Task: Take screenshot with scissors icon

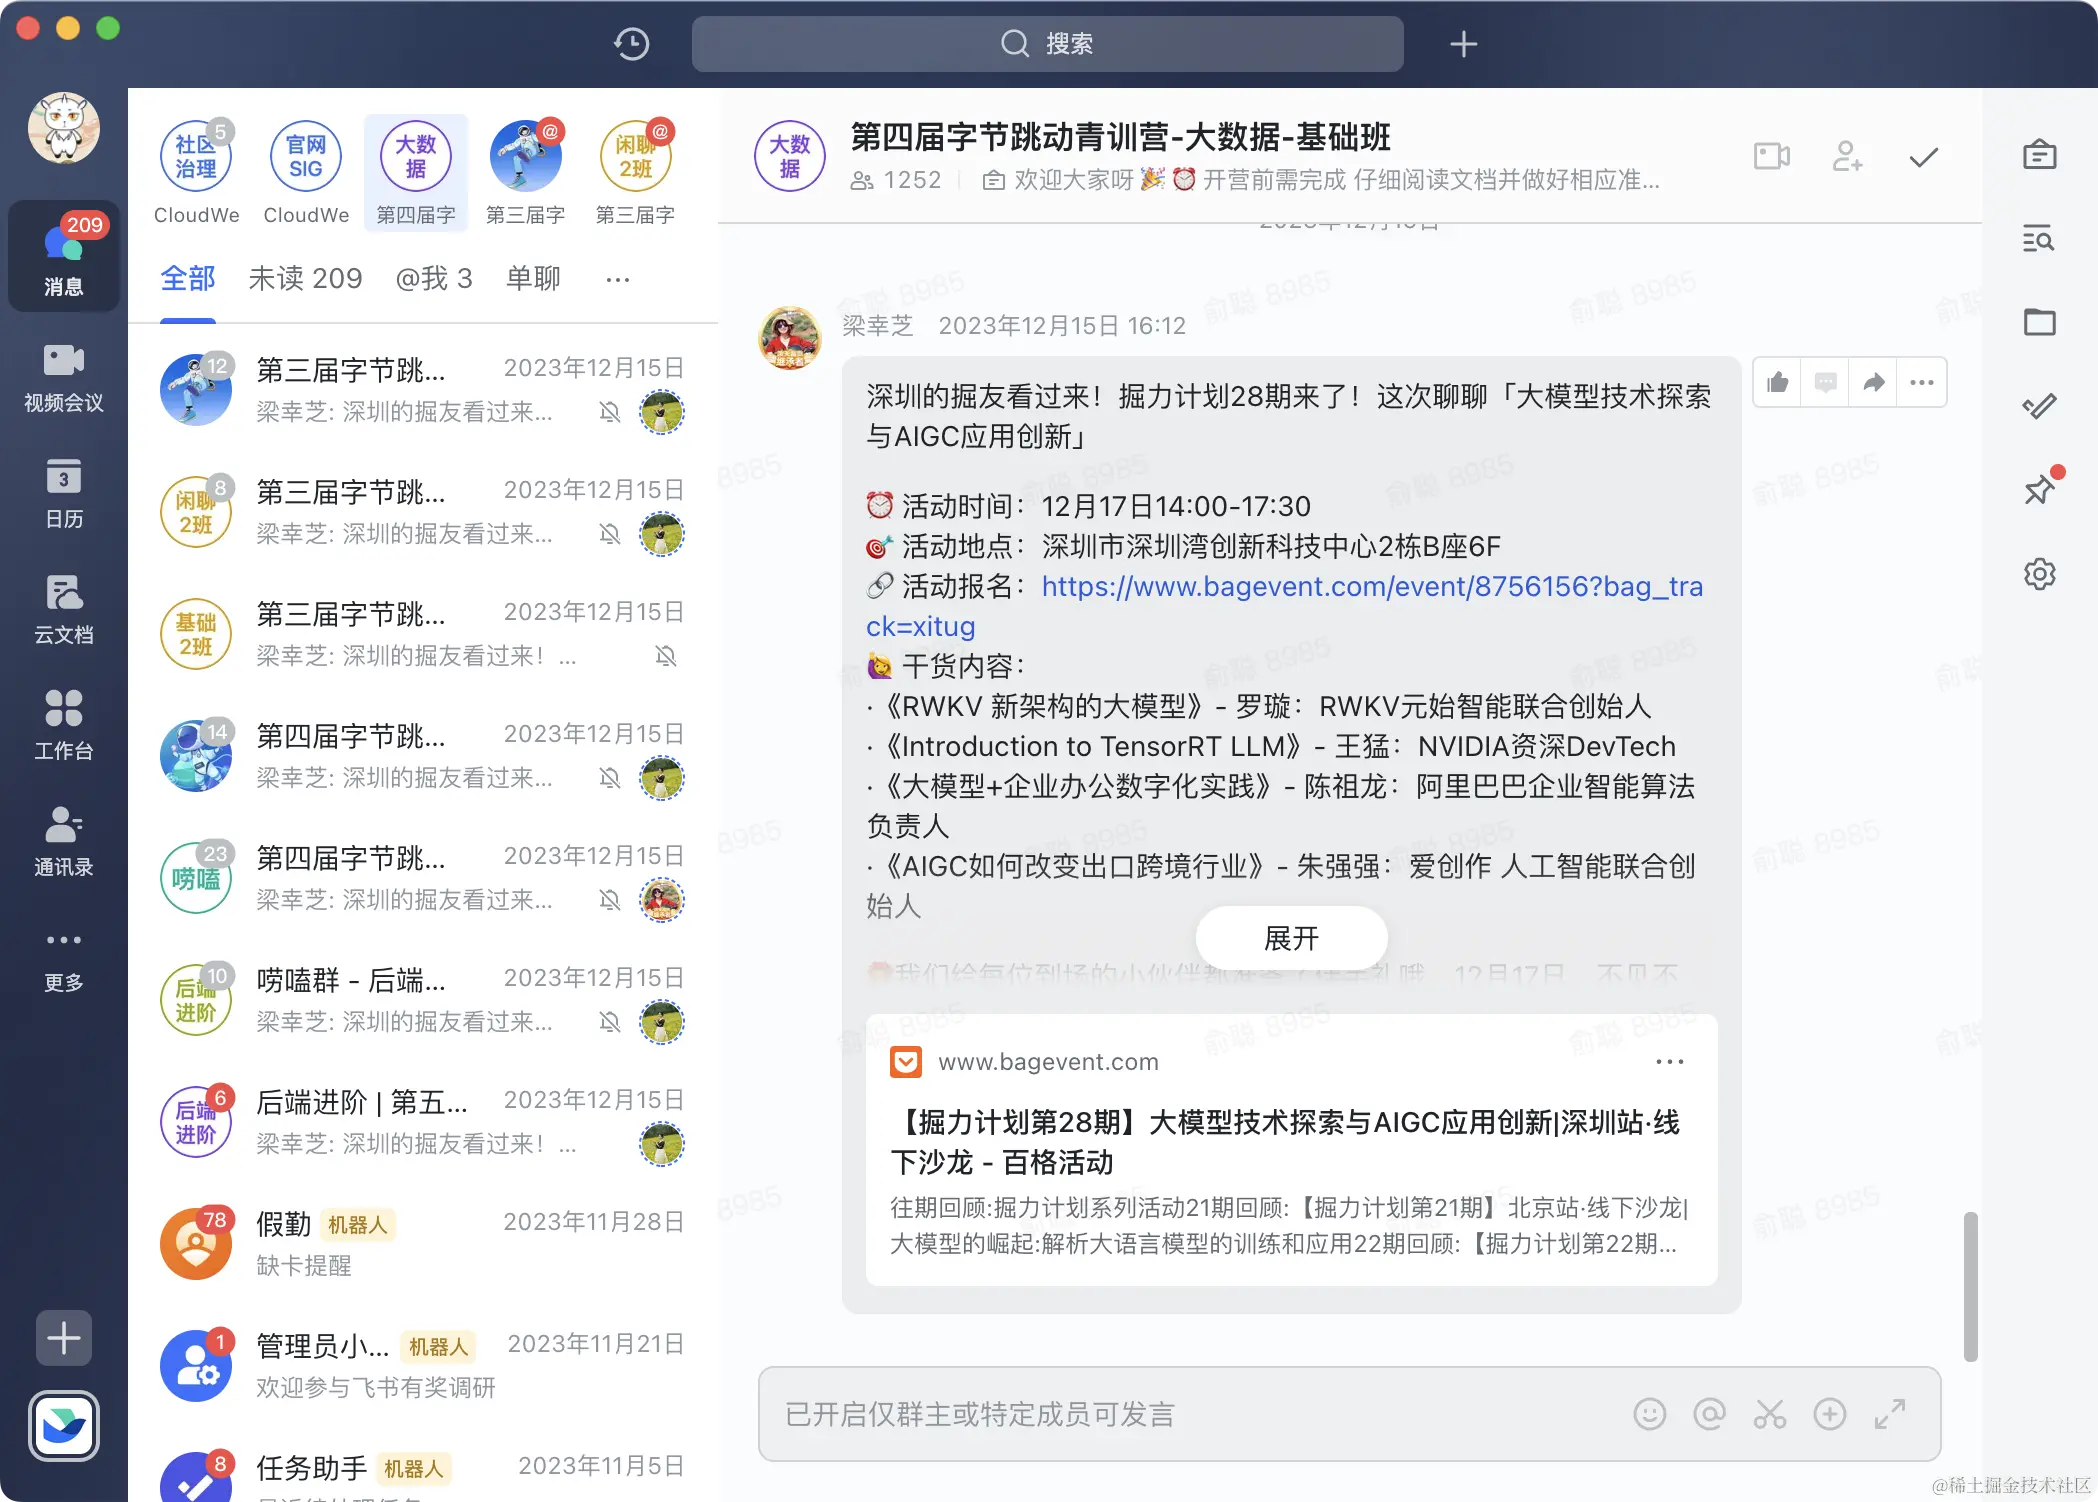Action: (x=1770, y=1414)
